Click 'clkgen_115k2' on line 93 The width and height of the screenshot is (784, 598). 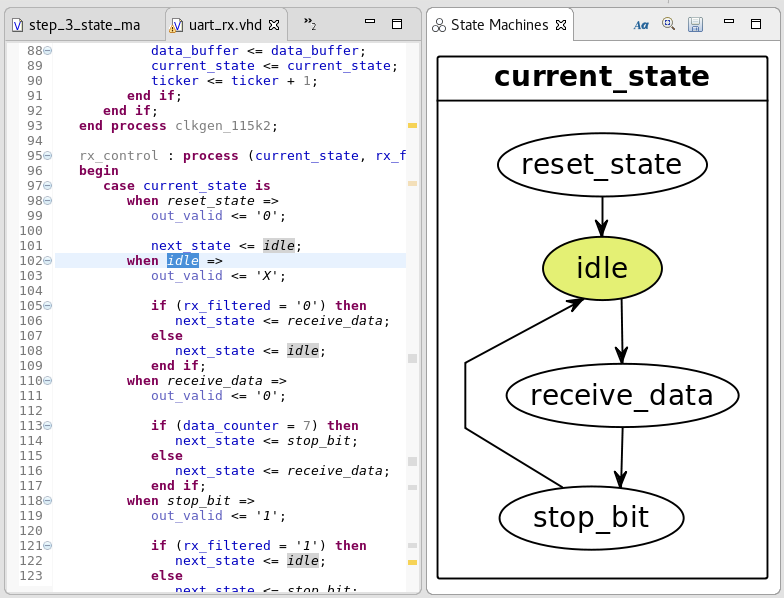tap(223, 126)
